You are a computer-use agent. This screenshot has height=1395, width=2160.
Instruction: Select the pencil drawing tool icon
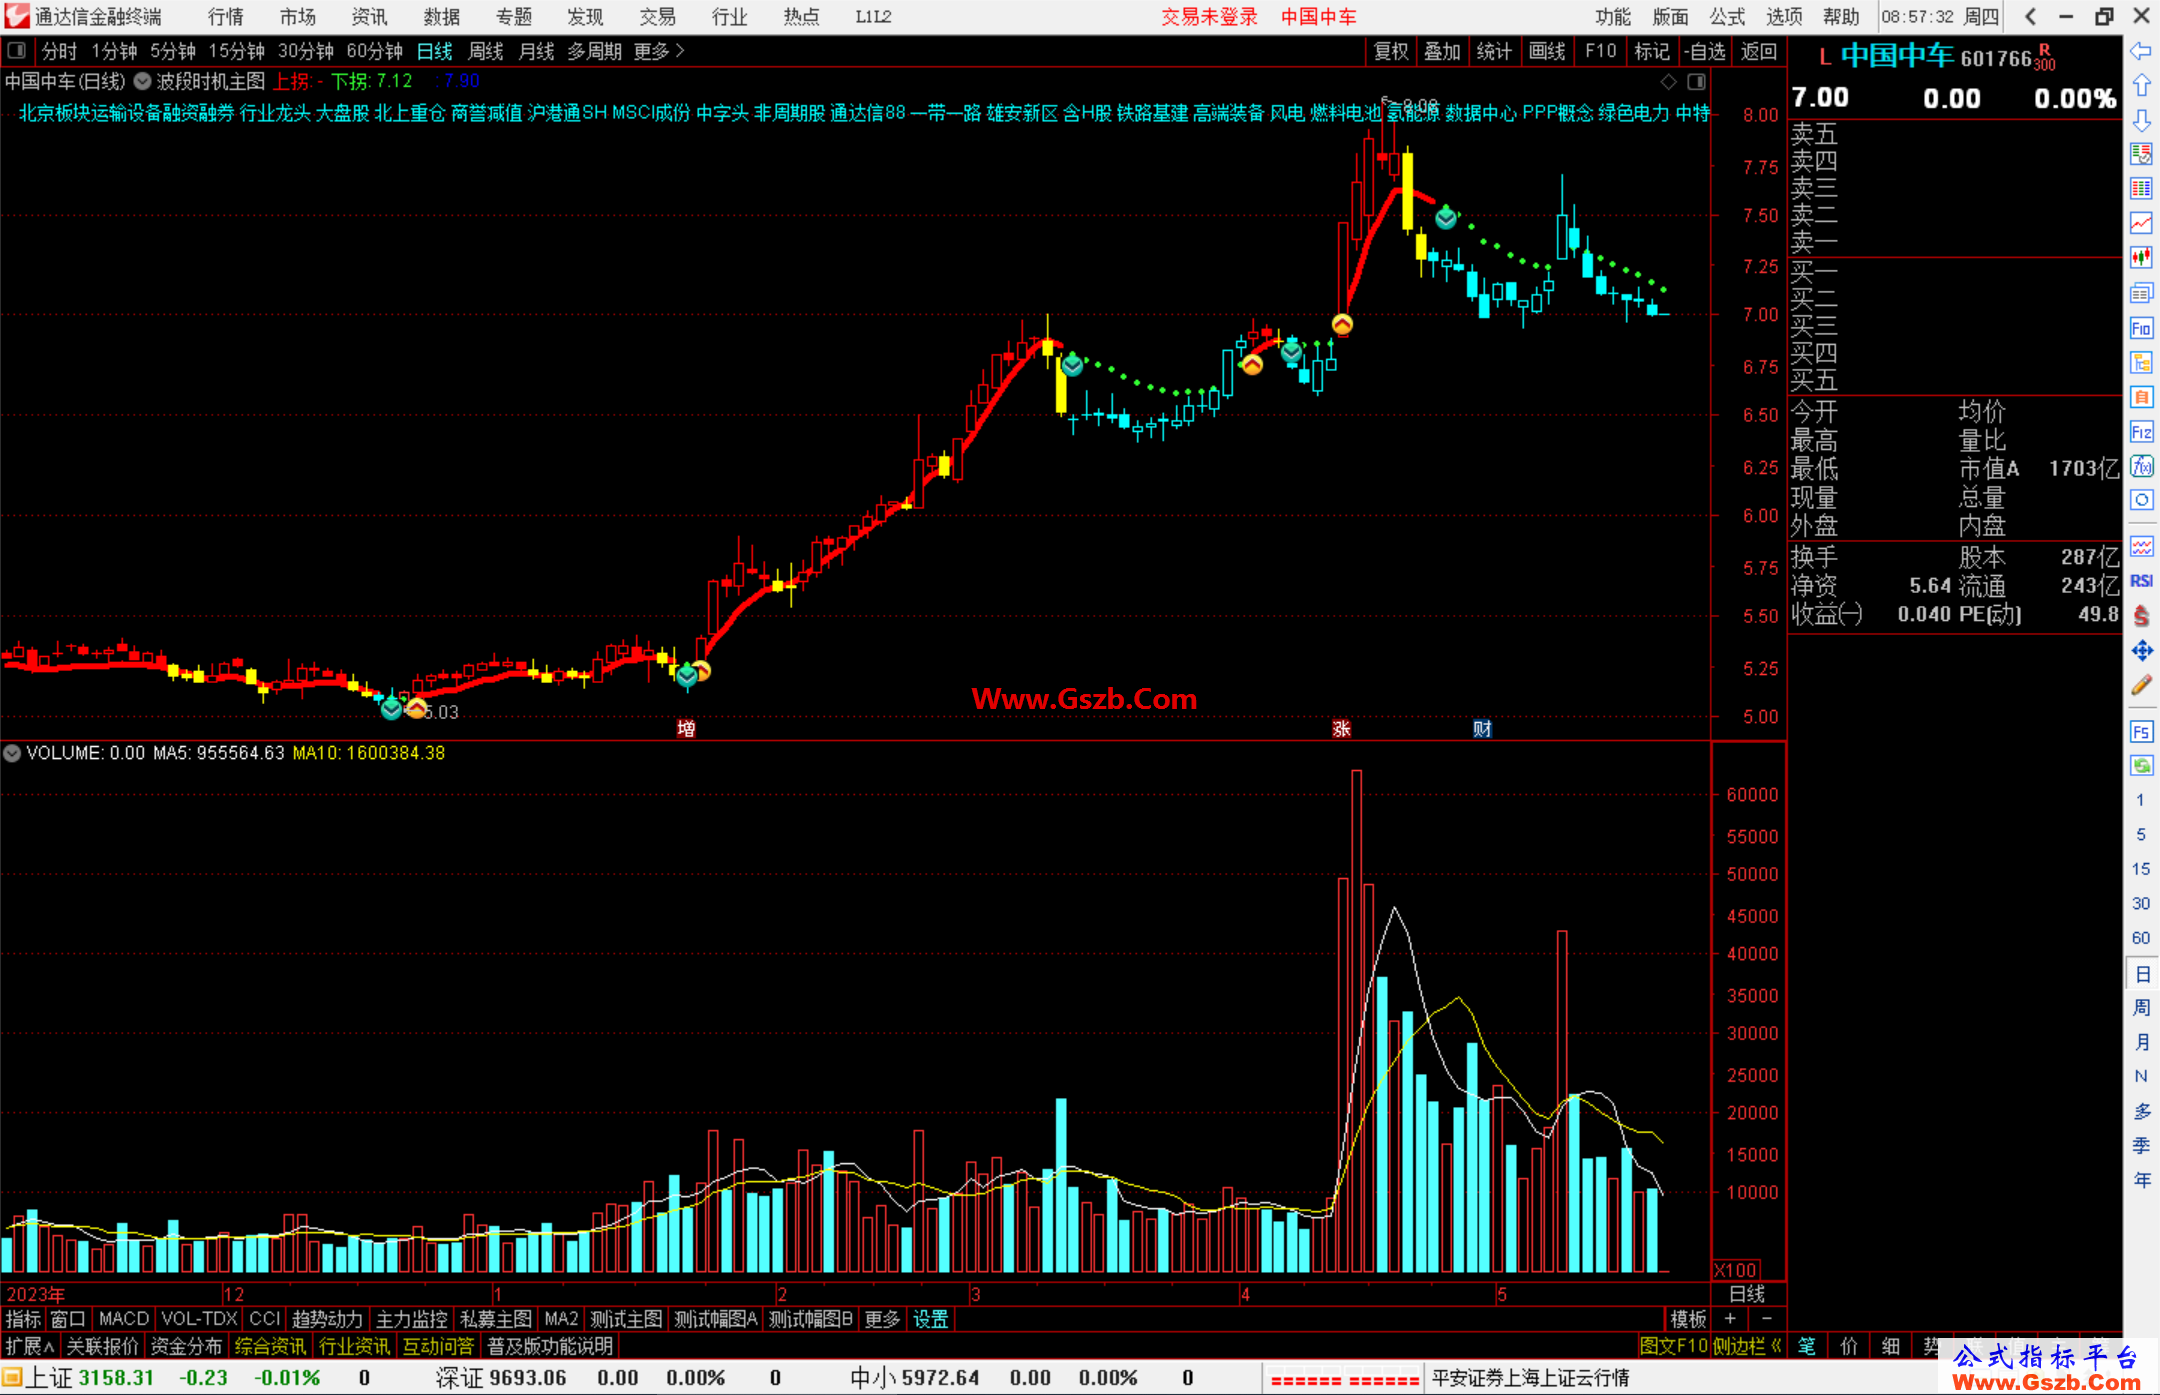[x=2141, y=686]
